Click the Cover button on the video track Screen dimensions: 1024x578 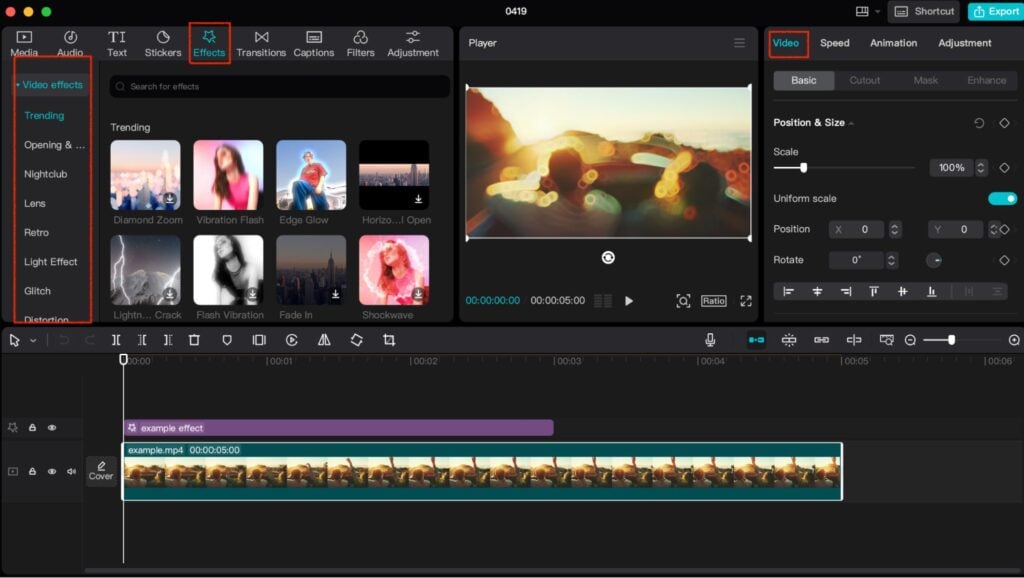(101, 471)
